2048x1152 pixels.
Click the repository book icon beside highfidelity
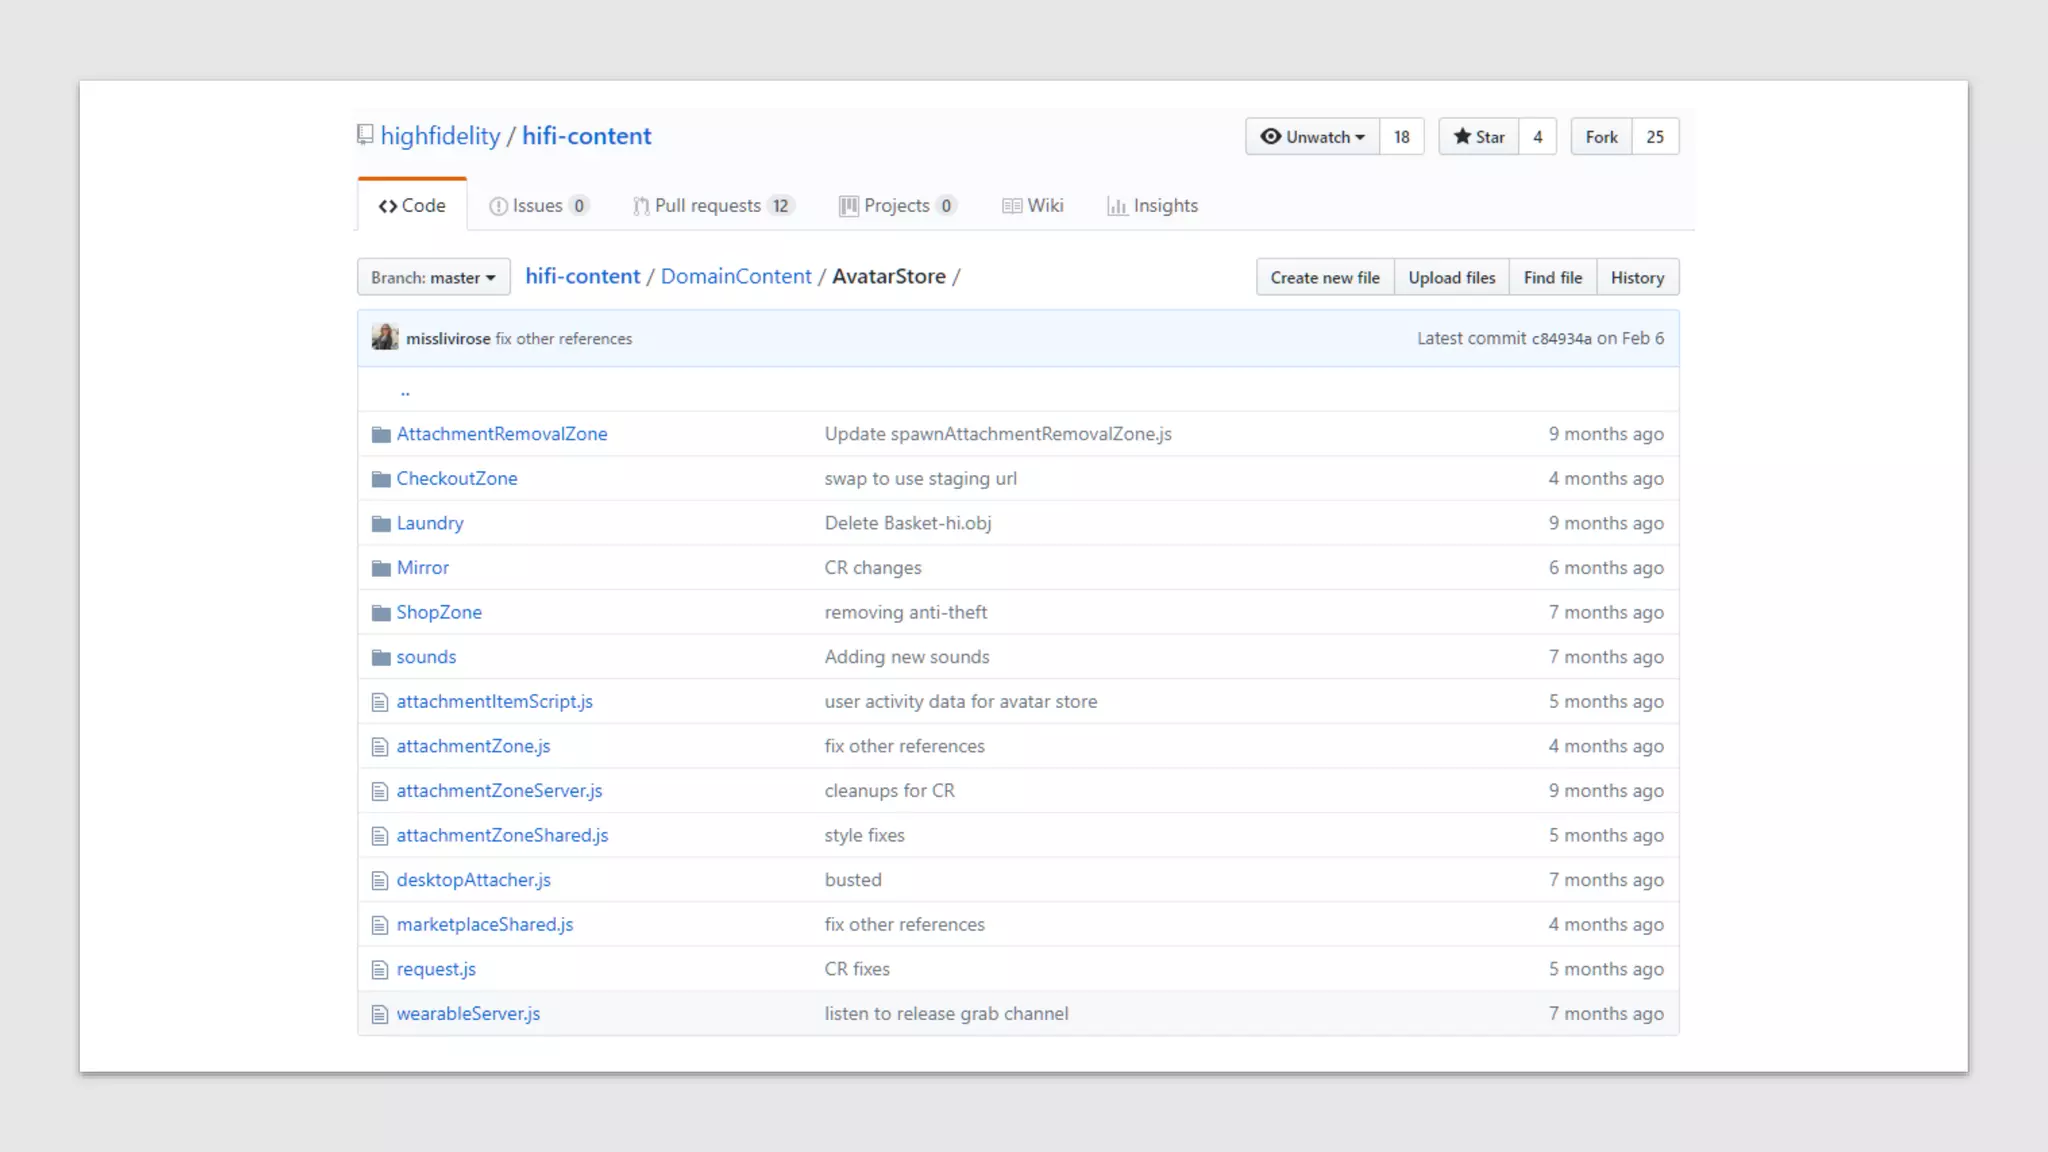click(365, 135)
